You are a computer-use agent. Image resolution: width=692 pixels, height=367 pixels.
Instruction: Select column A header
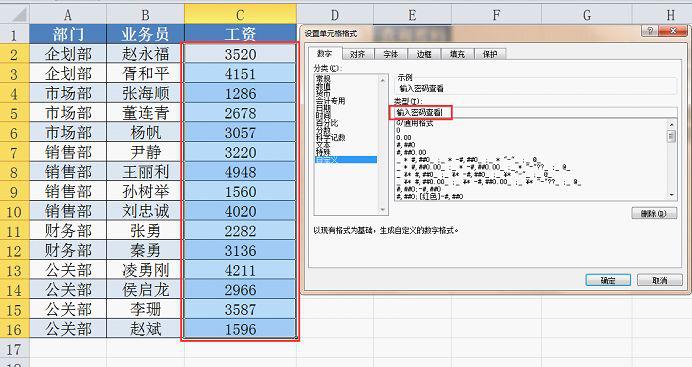pos(68,15)
